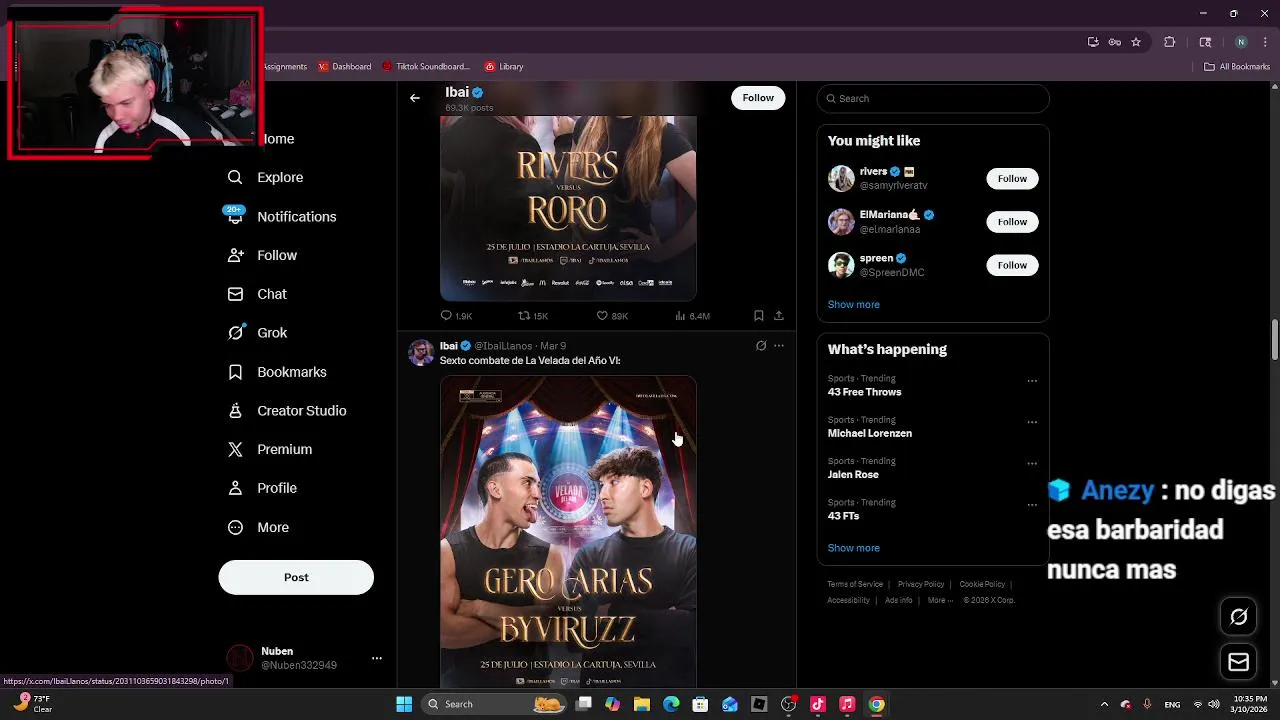Open Cookie Policy link
Screen dimensions: 1280x720
coord(982,584)
